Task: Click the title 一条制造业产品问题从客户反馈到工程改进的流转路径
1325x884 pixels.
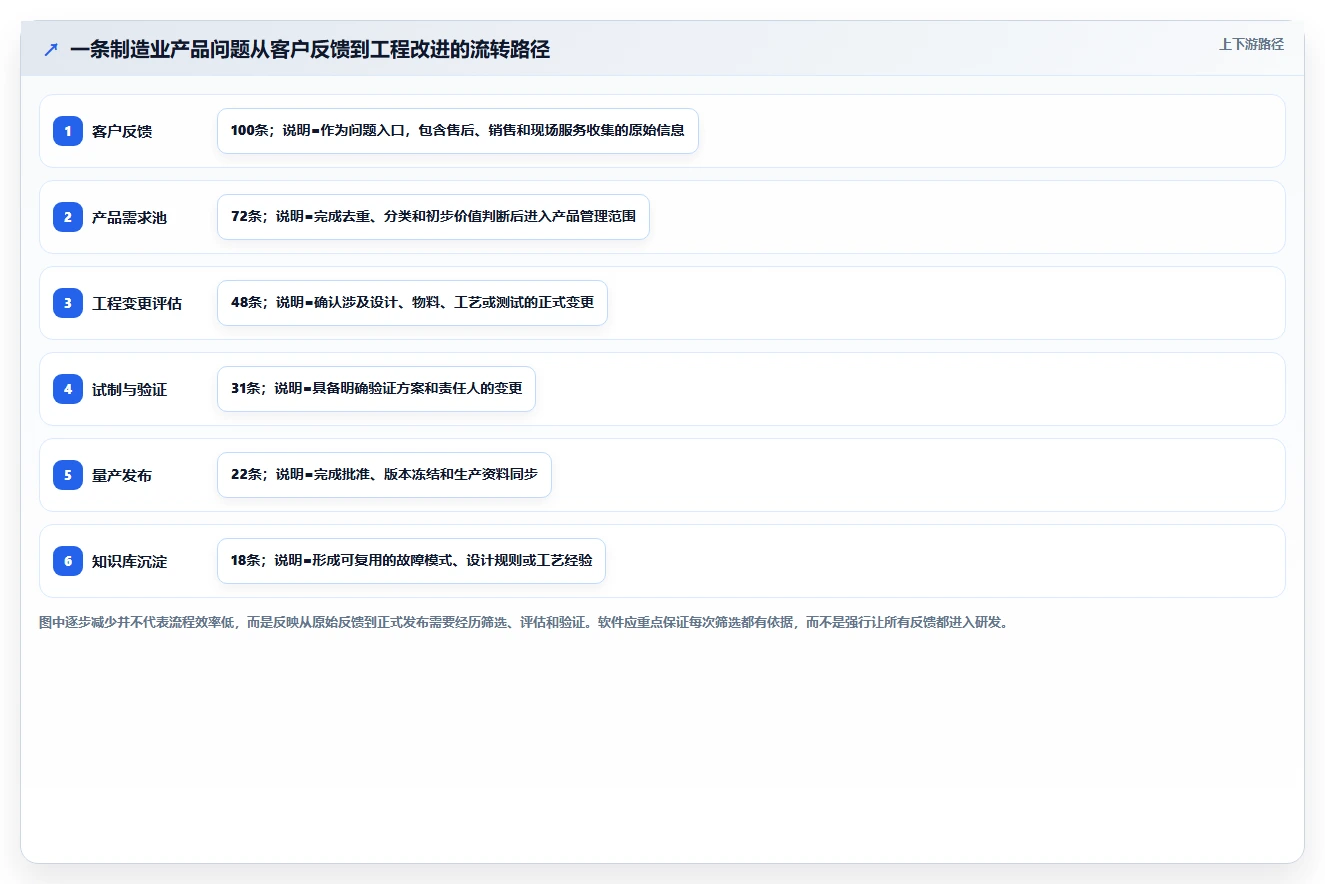Action: tap(310, 49)
